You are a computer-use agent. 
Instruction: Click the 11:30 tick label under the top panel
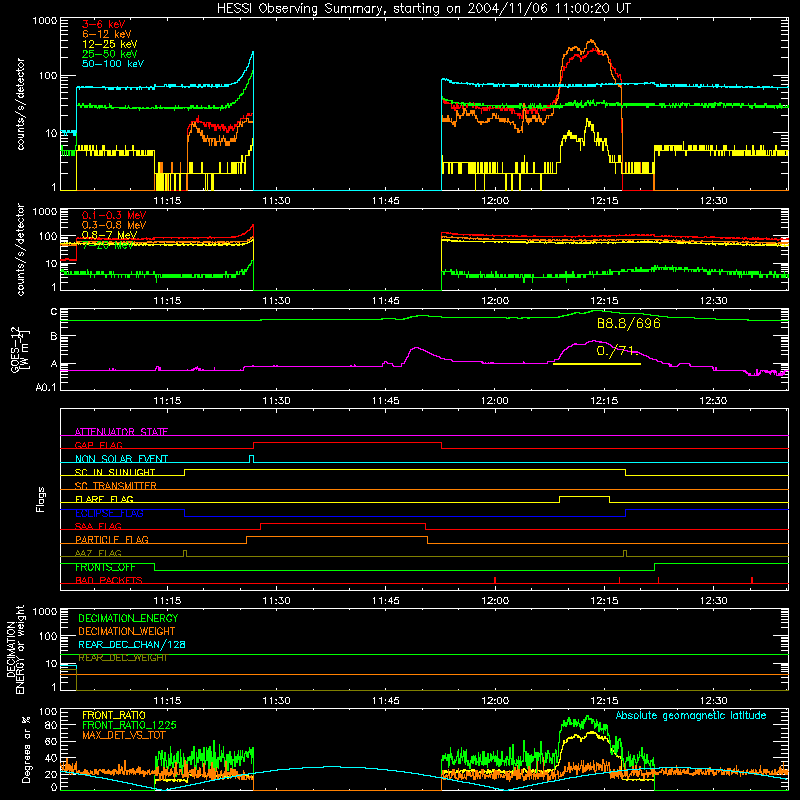[x=276, y=201]
